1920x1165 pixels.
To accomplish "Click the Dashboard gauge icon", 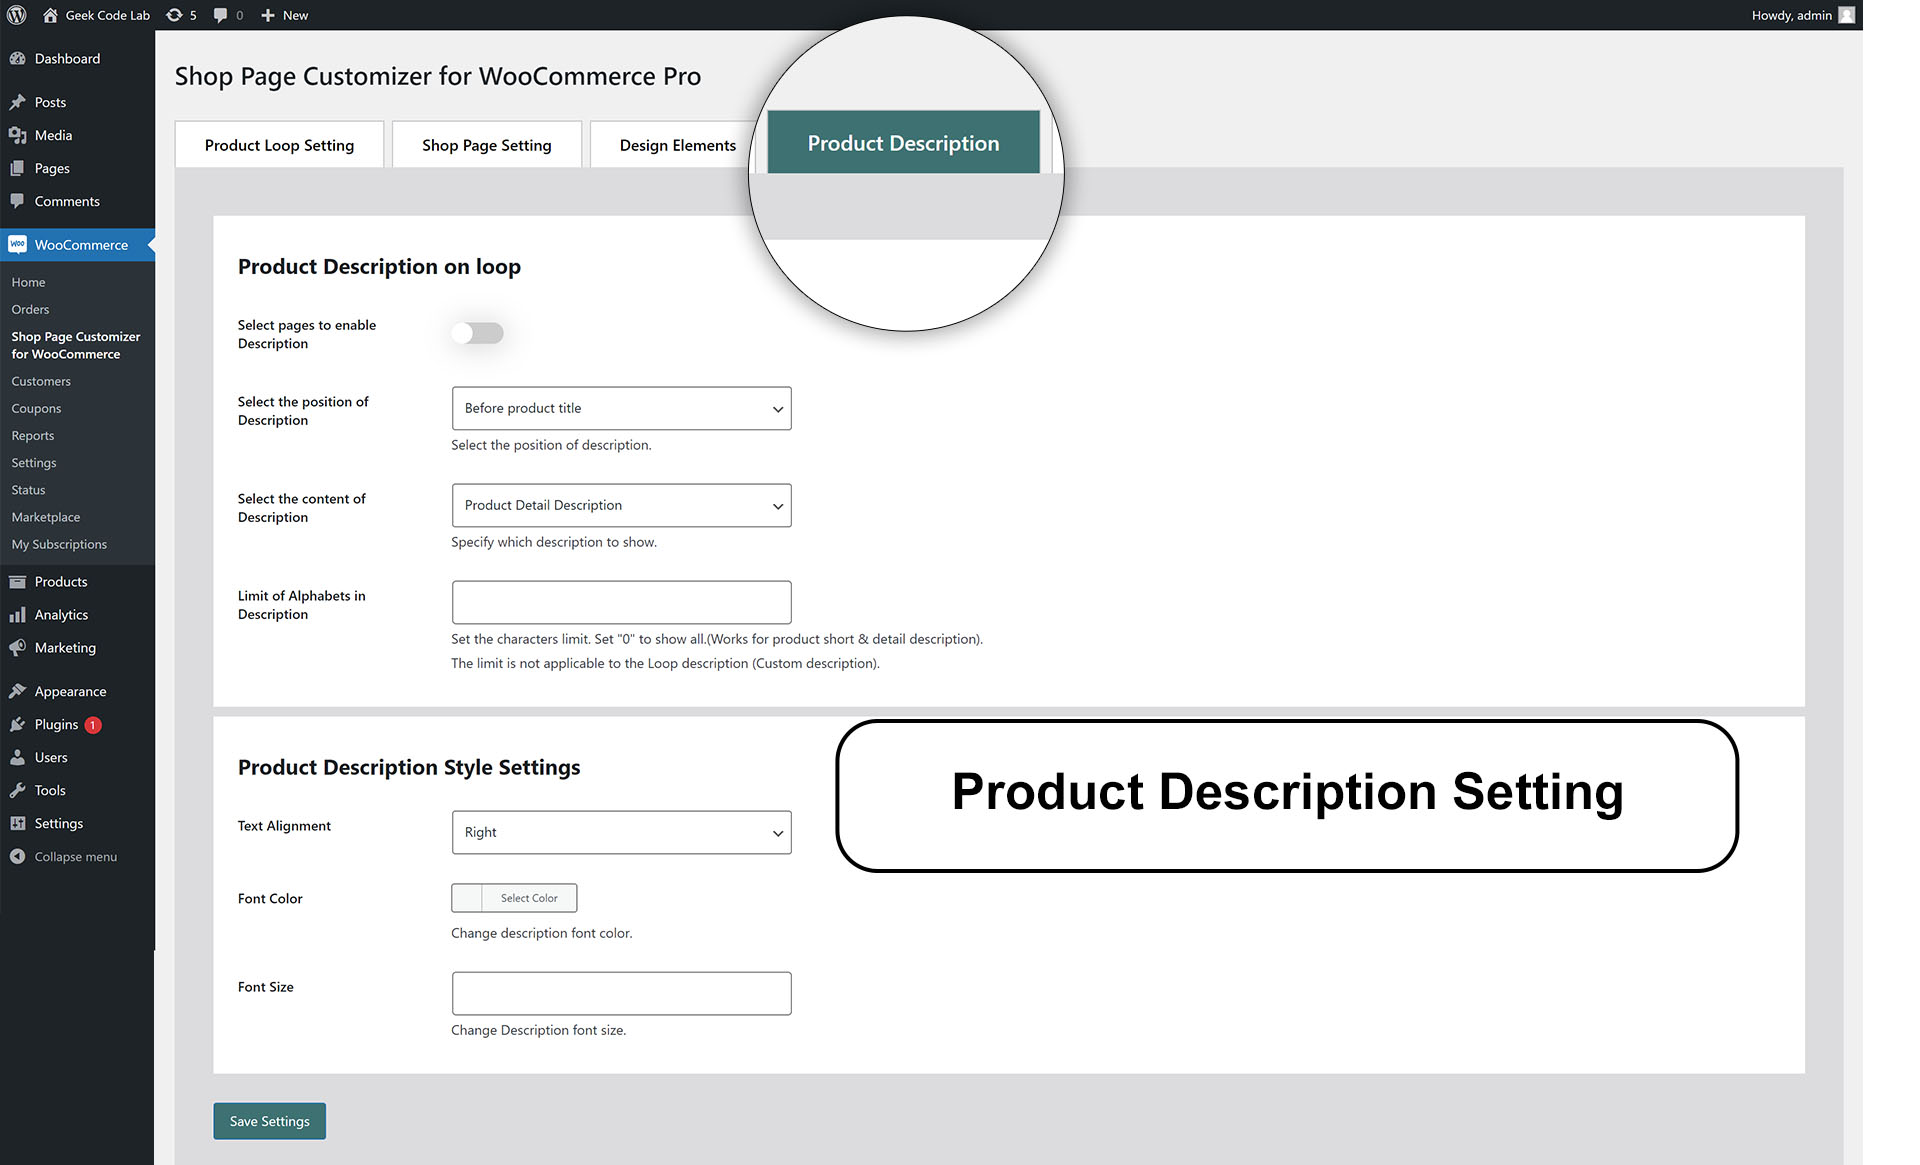I will point(17,59).
